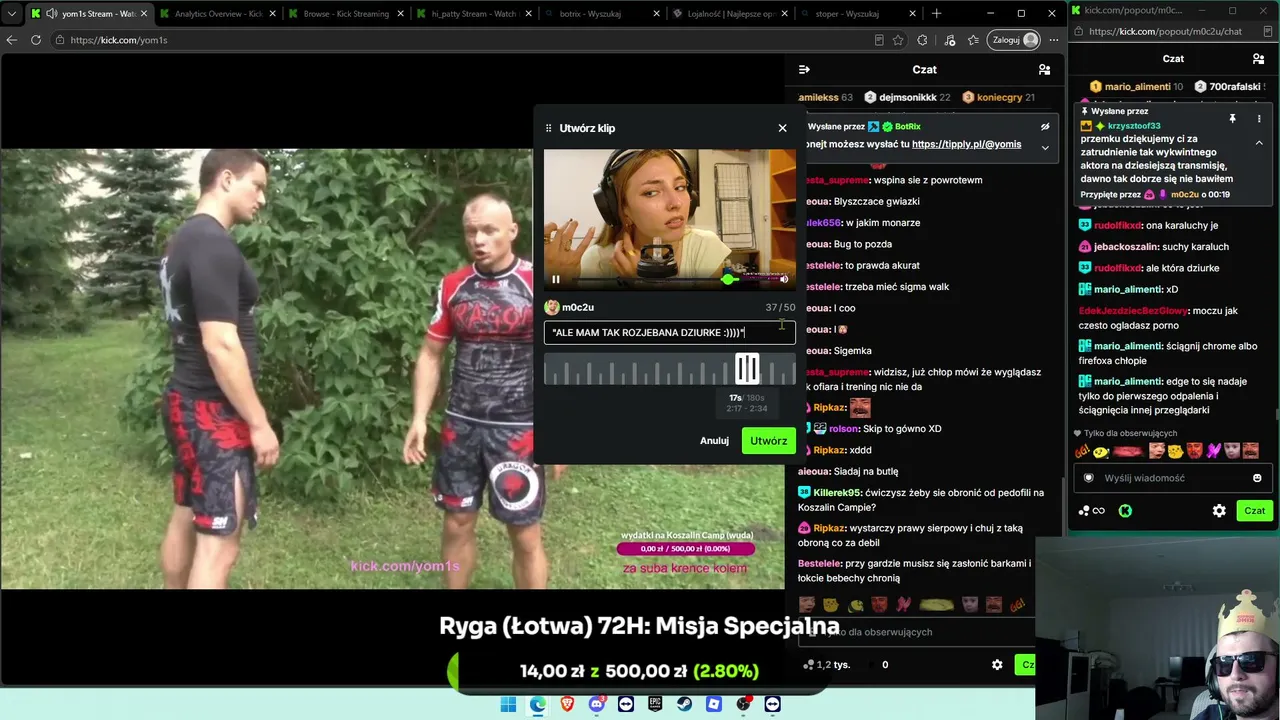
Task: Open Brave browser from taskbar
Action: click(567, 704)
